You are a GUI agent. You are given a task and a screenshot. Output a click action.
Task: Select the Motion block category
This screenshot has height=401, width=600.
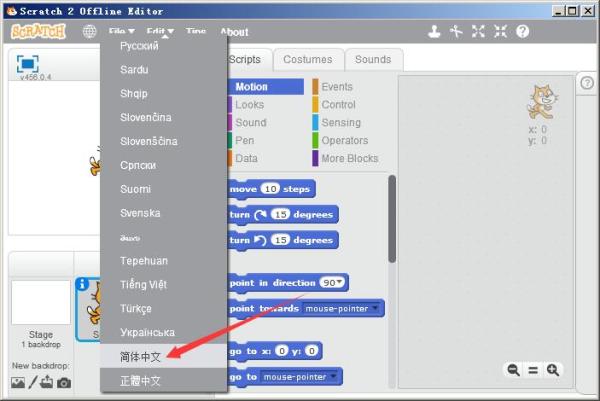click(x=266, y=87)
